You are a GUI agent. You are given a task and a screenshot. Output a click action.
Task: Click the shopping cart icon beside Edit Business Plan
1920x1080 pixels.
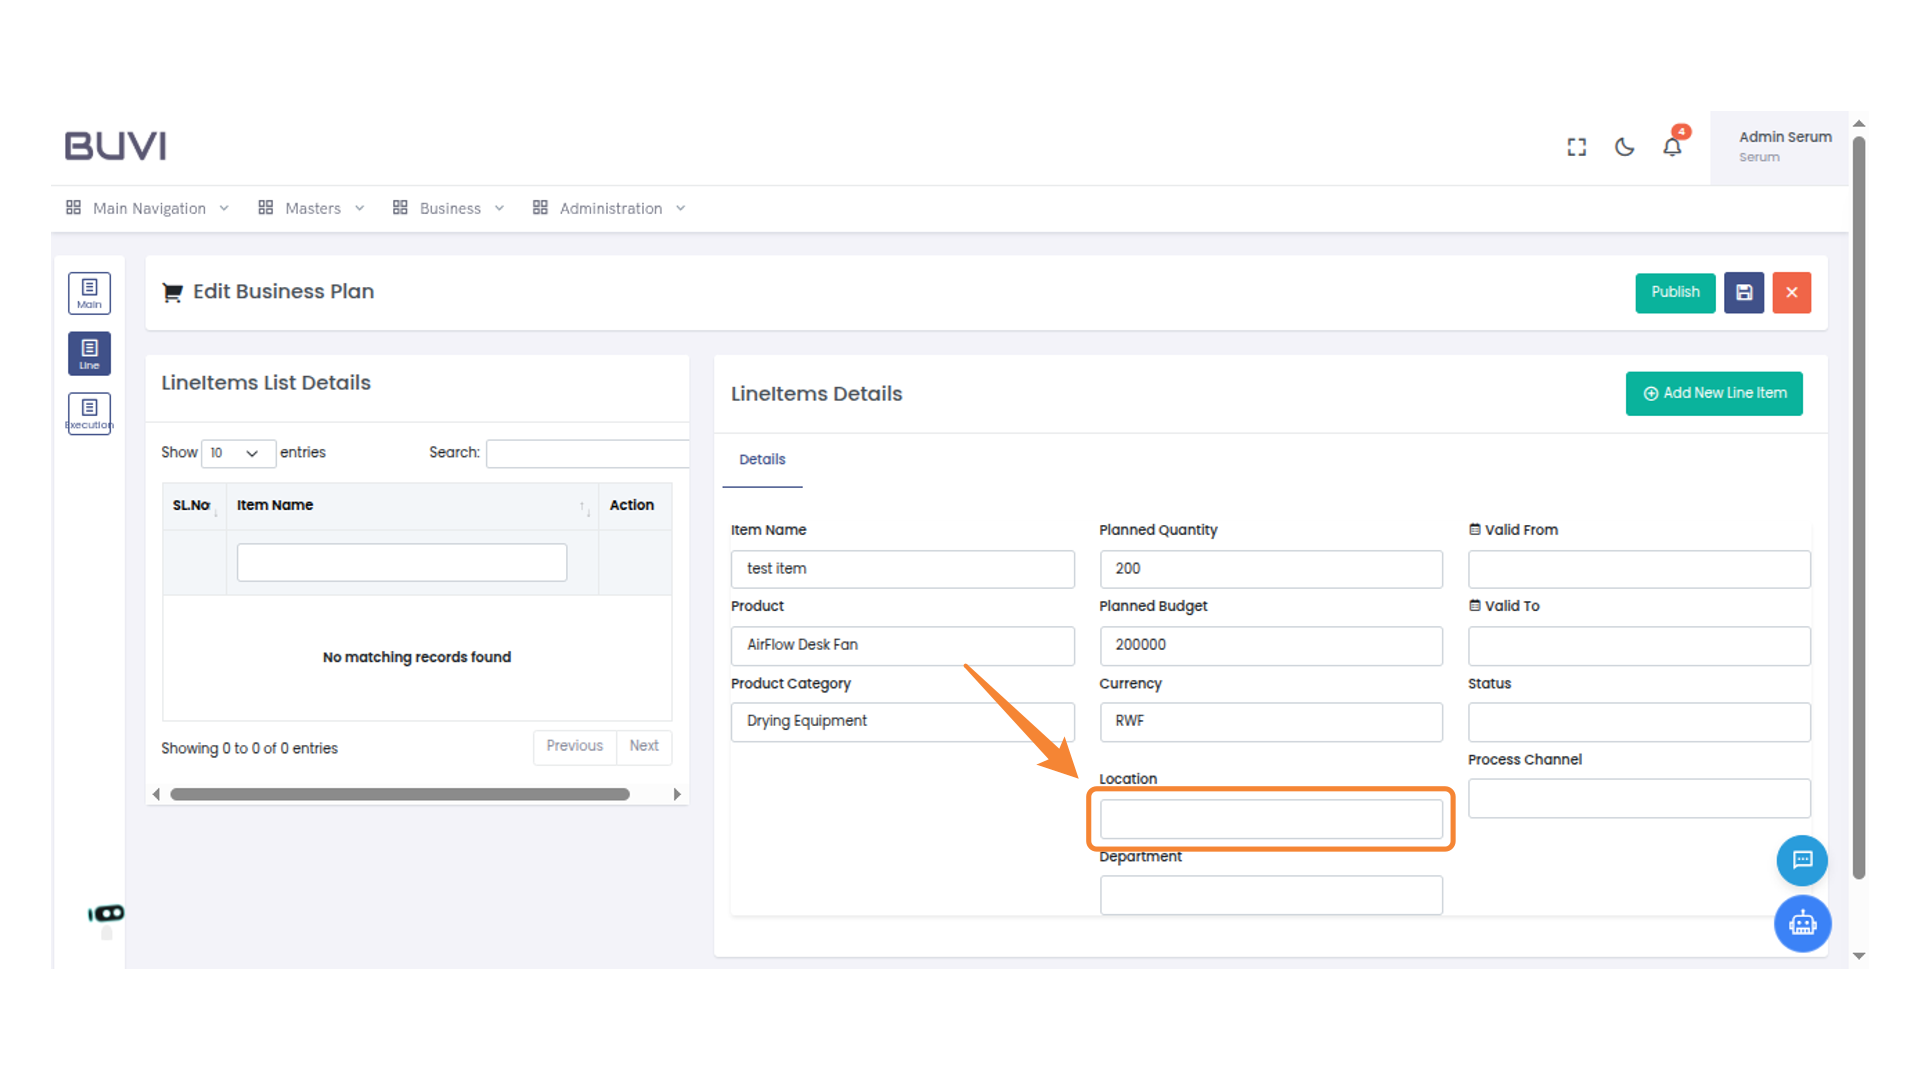[x=171, y=291]
